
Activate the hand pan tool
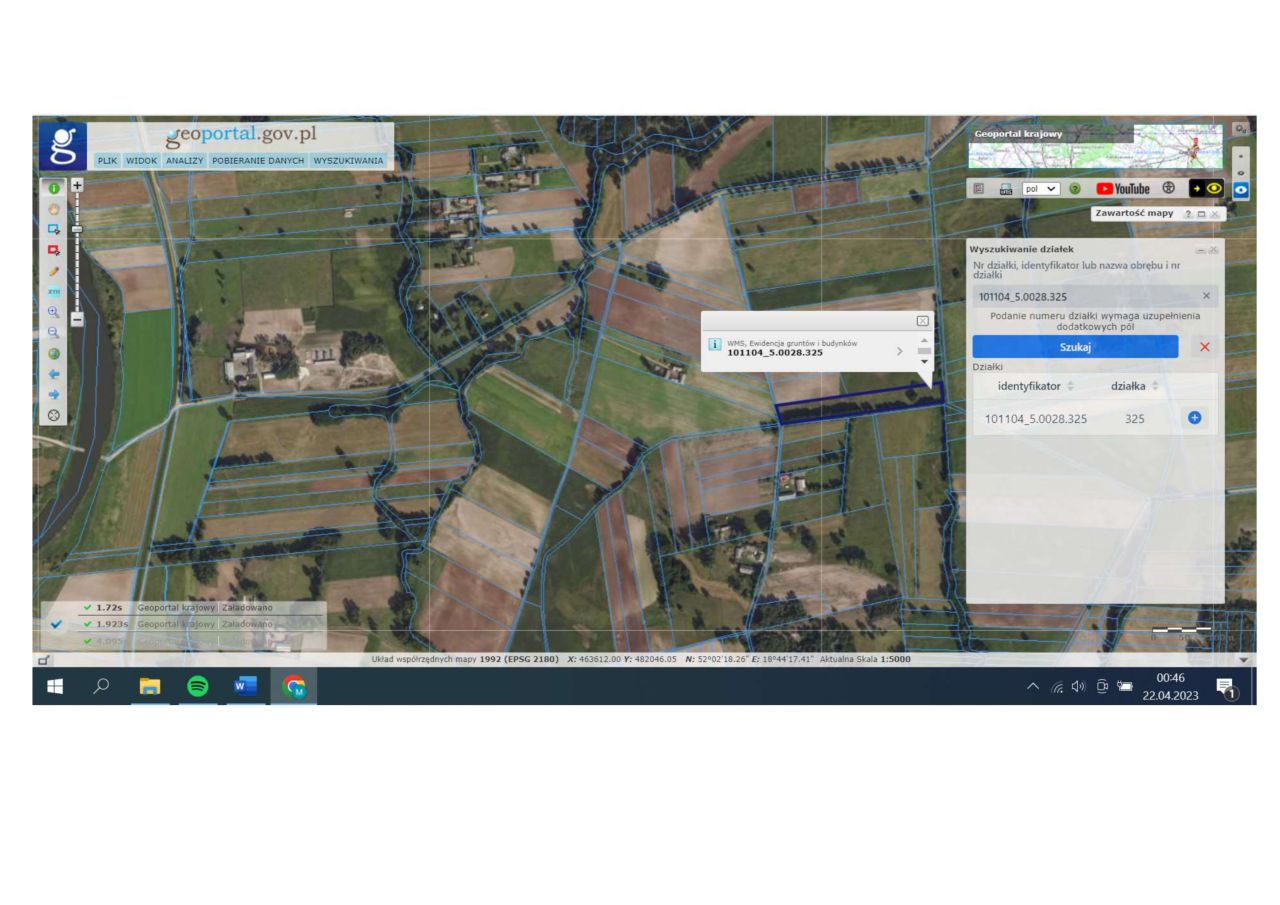pos(54,208)
